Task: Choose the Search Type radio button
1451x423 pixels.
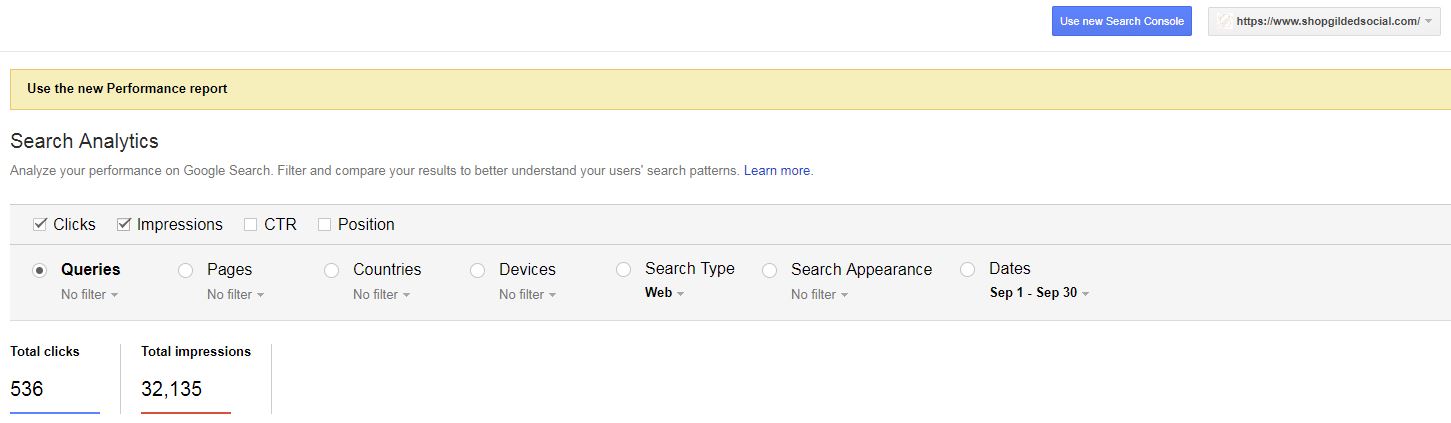Action: click(x=624, y=270)
